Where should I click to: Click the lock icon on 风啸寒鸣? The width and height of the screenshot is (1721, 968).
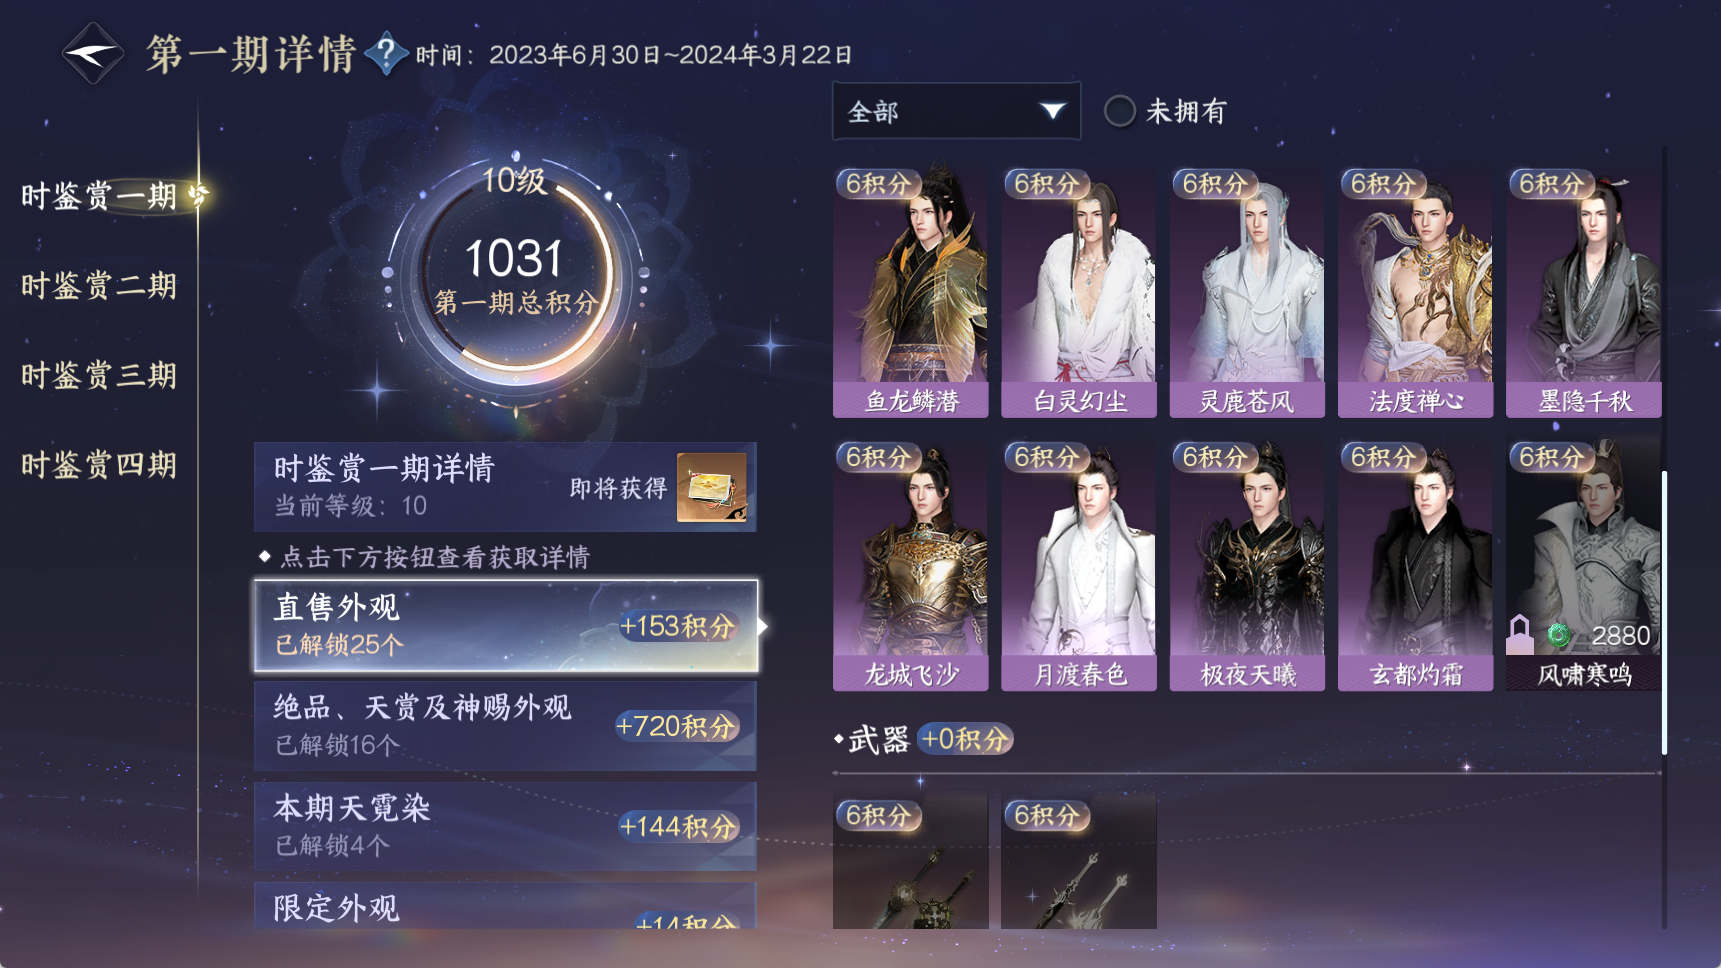click(1520, 634)
